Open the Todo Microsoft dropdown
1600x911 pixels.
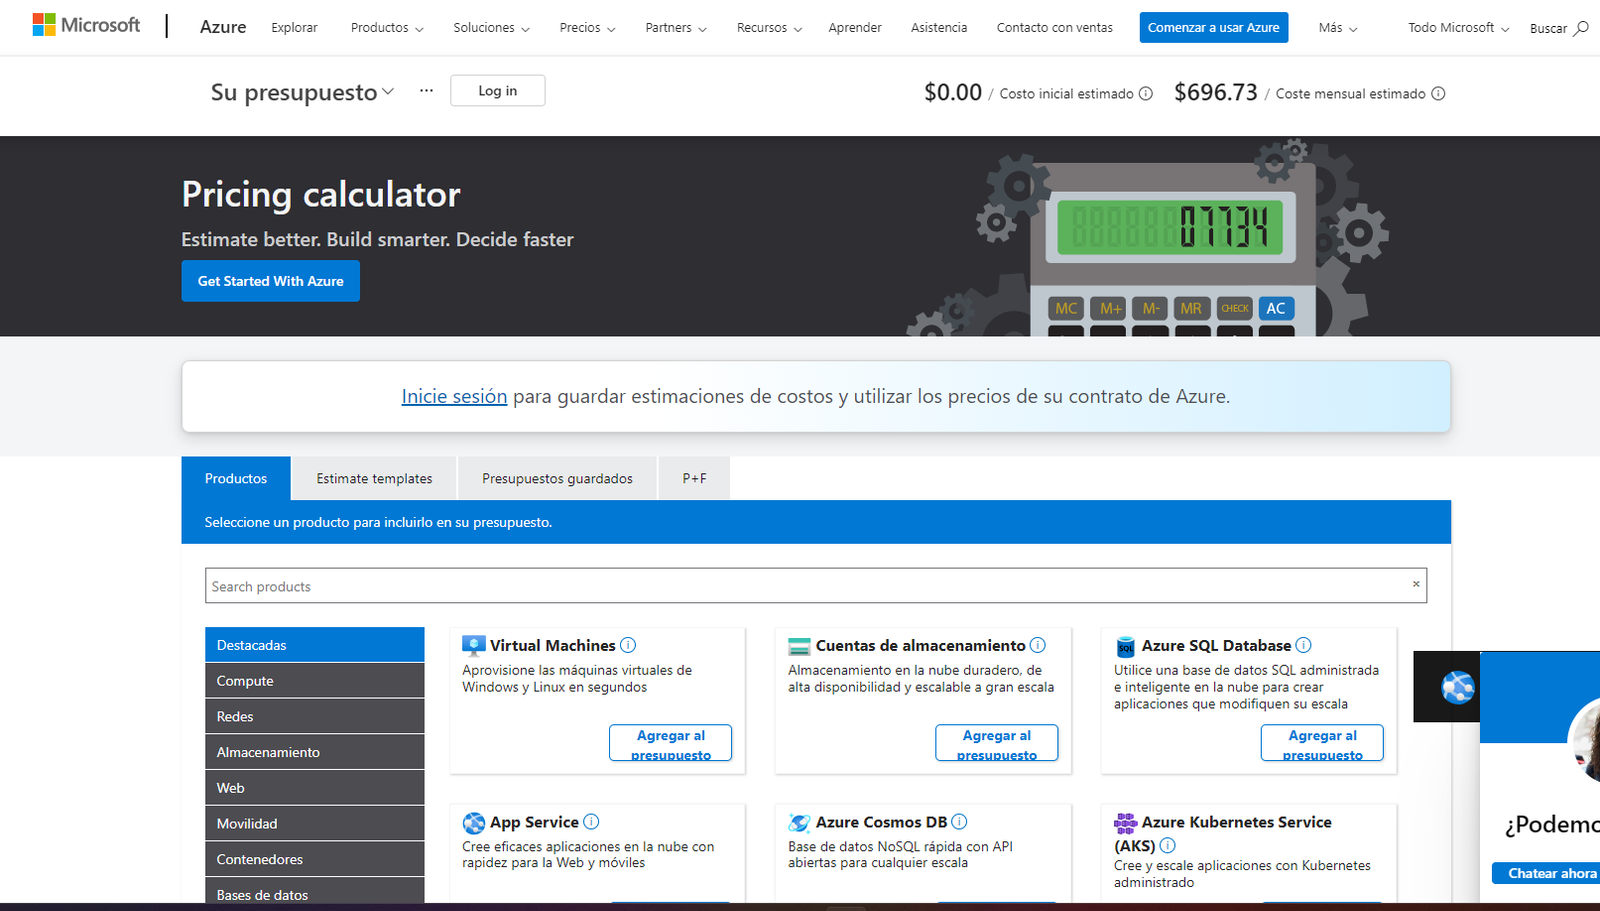(1458, 28)
